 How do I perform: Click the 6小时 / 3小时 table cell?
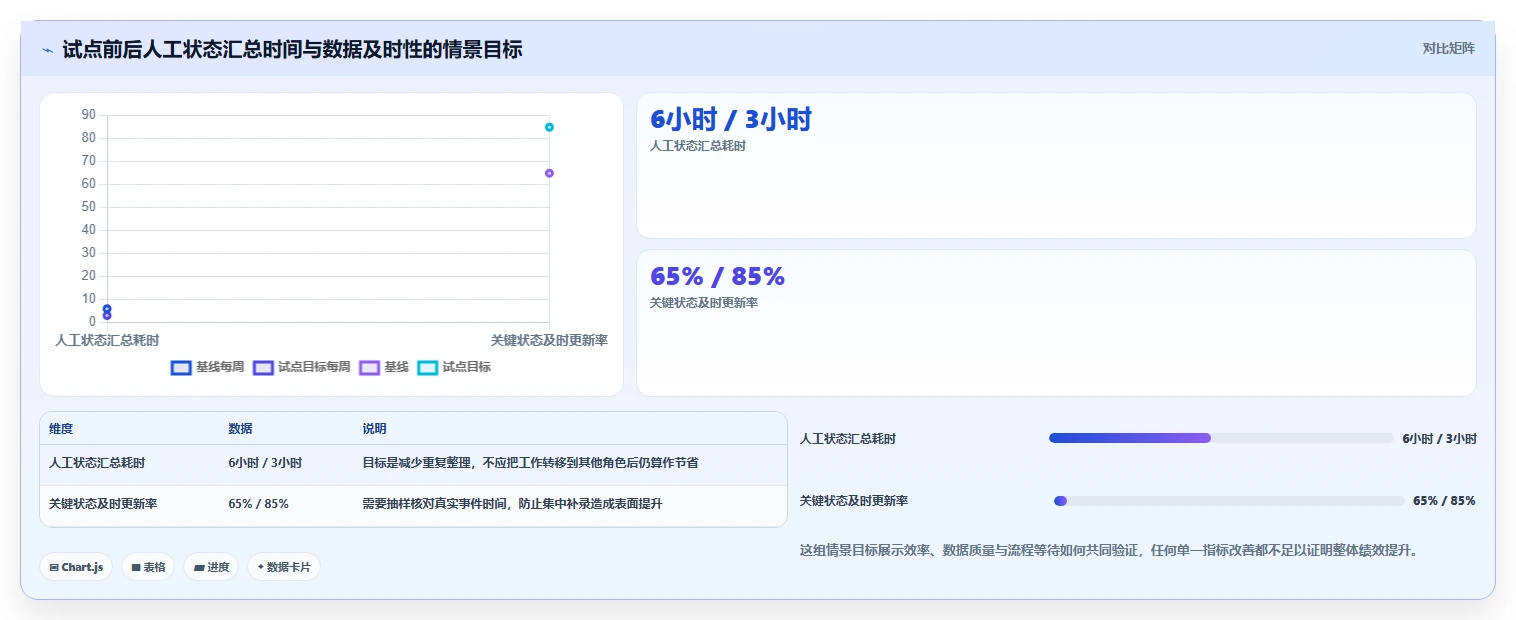point(265,463)
